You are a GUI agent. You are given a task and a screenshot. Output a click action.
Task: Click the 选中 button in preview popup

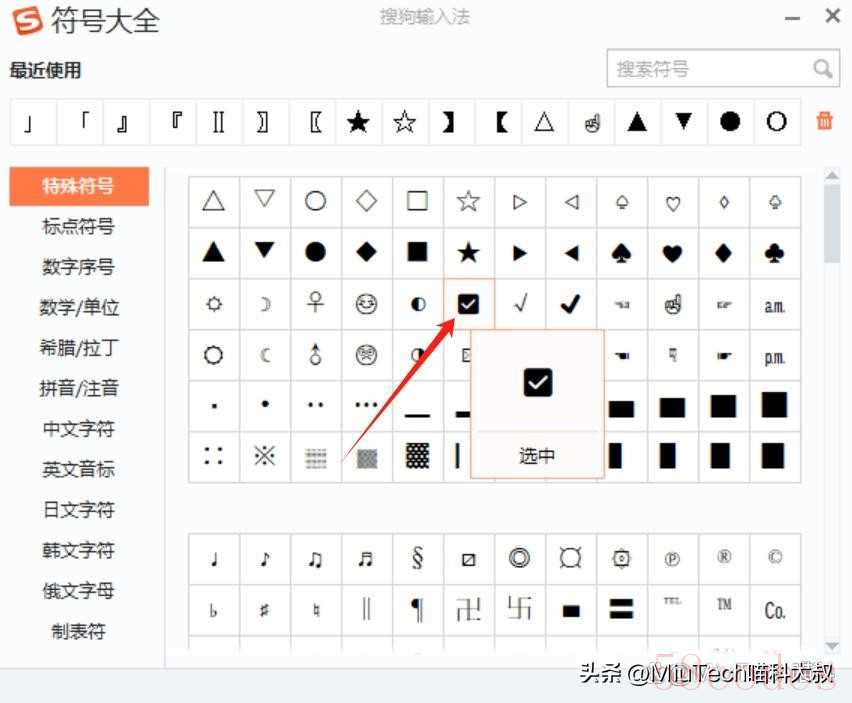point(537,456)
